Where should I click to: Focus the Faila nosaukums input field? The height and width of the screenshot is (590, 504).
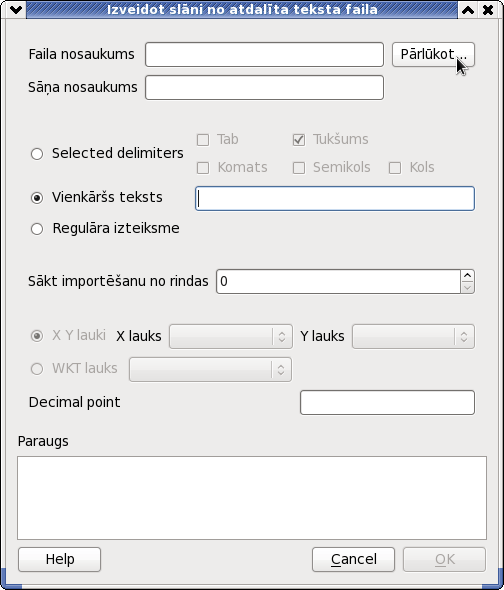tap(265, 55)
